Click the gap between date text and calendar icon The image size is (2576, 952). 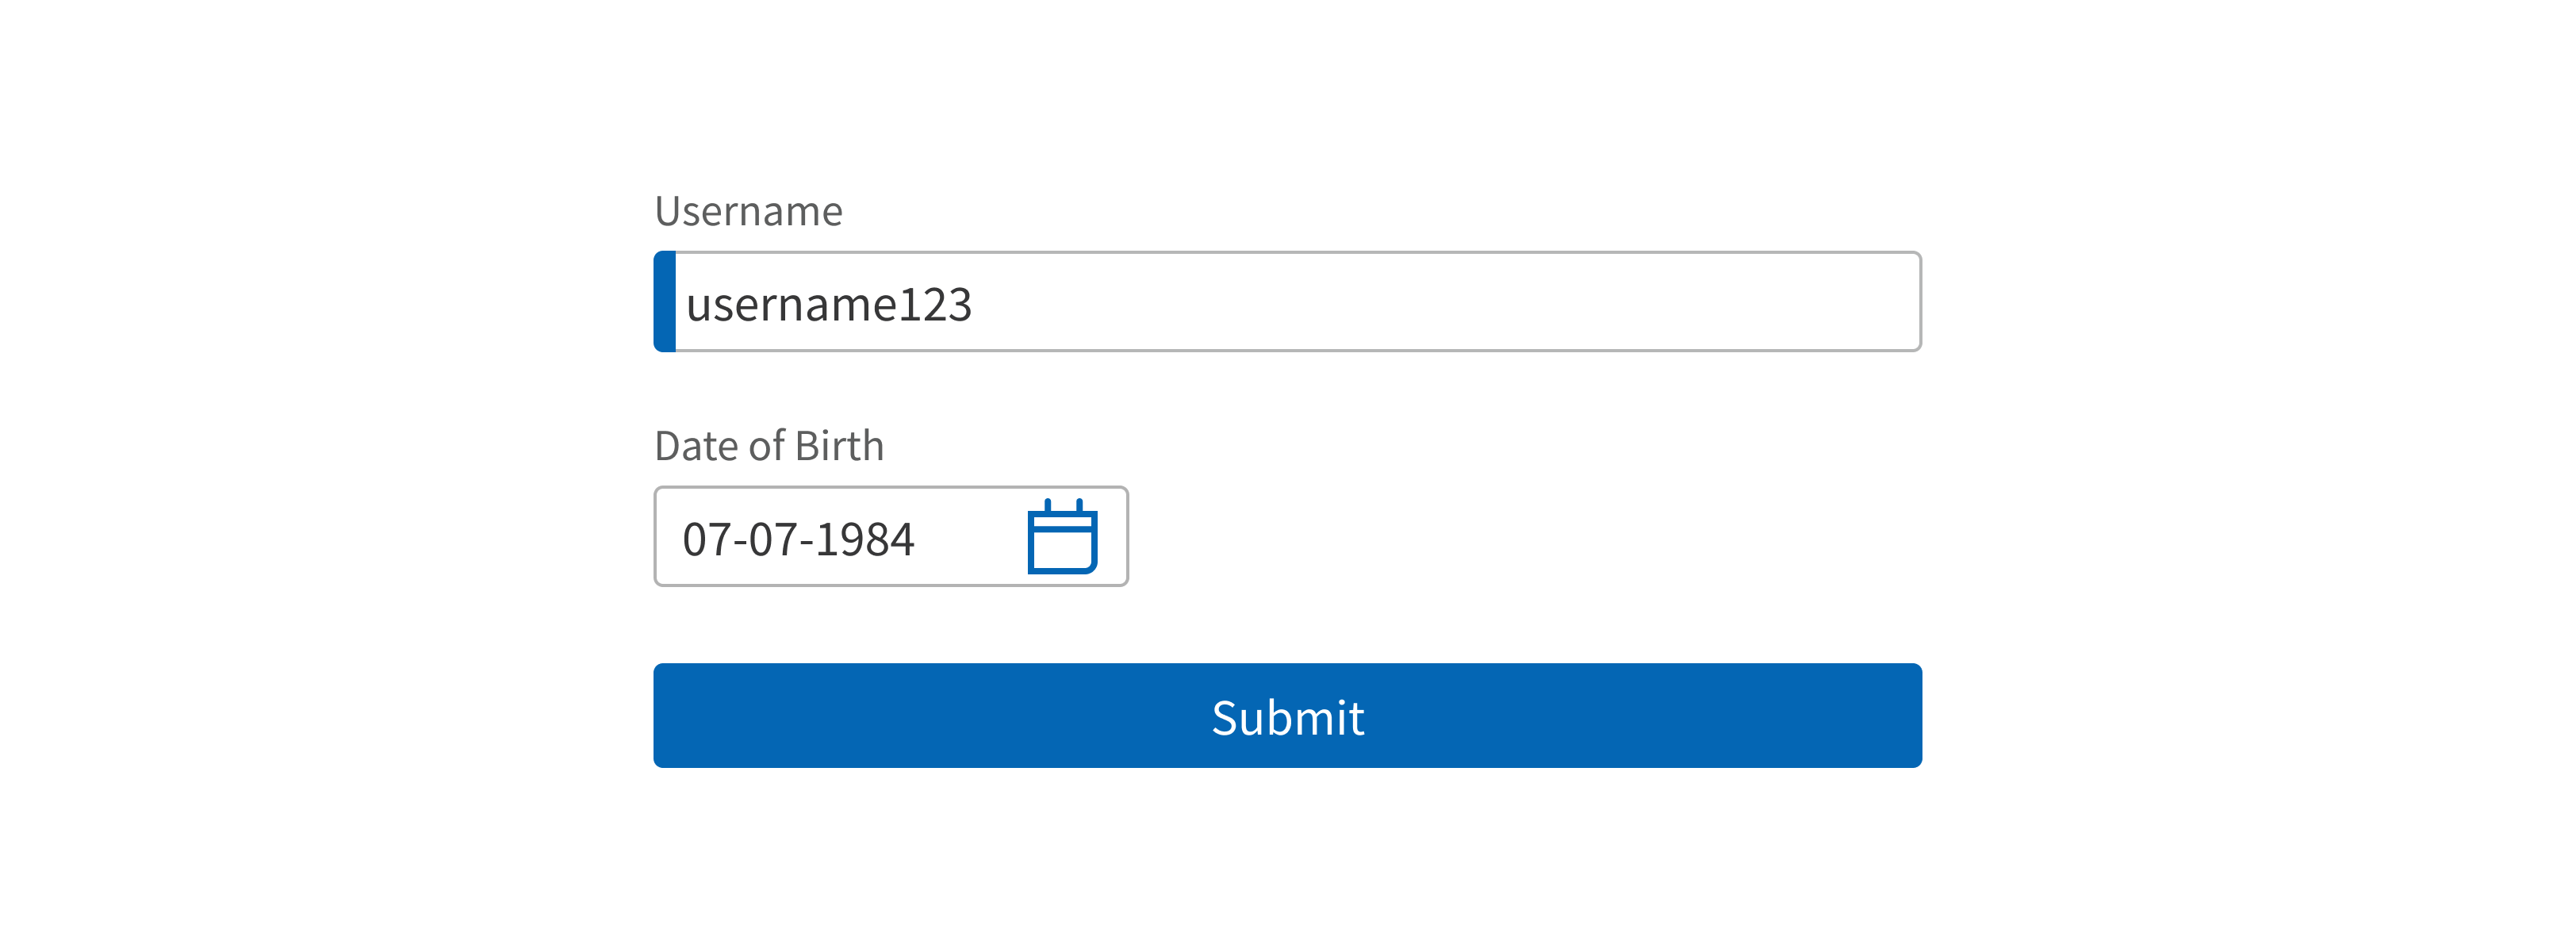(x=970, y=537)
